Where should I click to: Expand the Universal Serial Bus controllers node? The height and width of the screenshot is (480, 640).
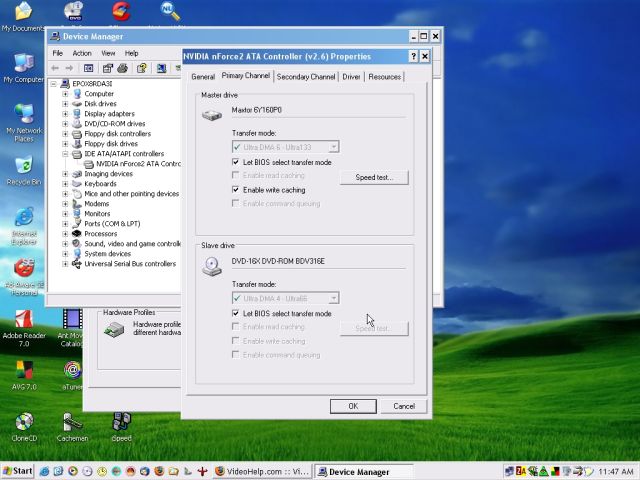(x=65, y=264)
